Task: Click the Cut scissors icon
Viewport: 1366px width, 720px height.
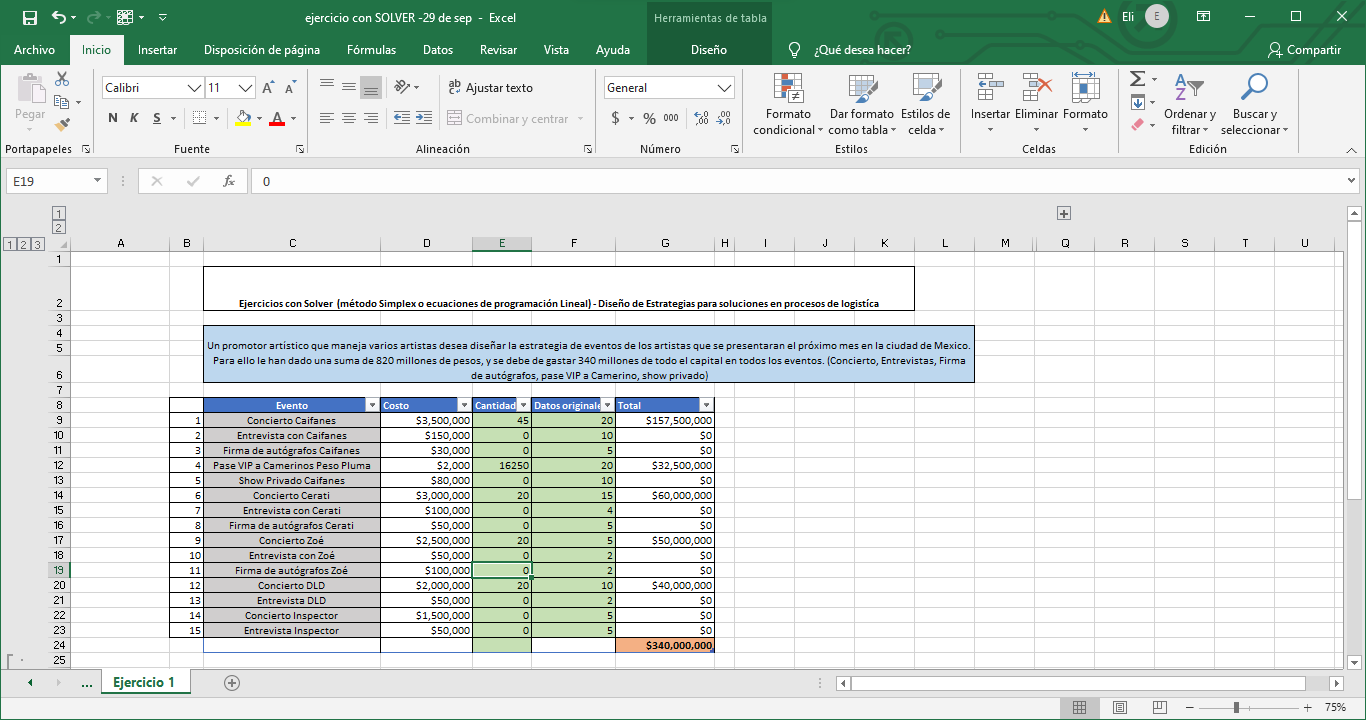Action: coord(62,79)
